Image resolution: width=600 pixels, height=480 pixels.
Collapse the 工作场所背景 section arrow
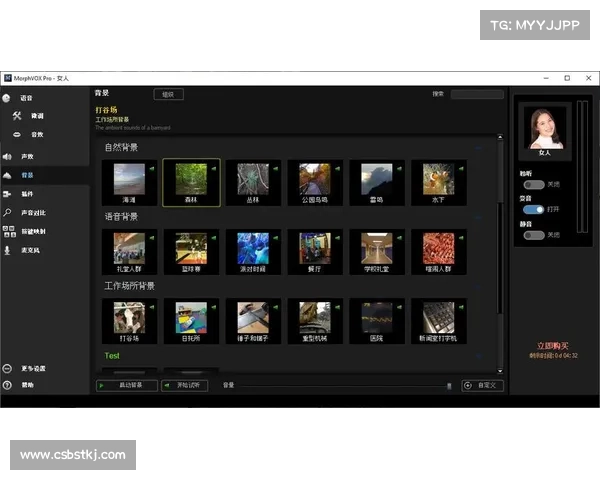tap(478, 286)
